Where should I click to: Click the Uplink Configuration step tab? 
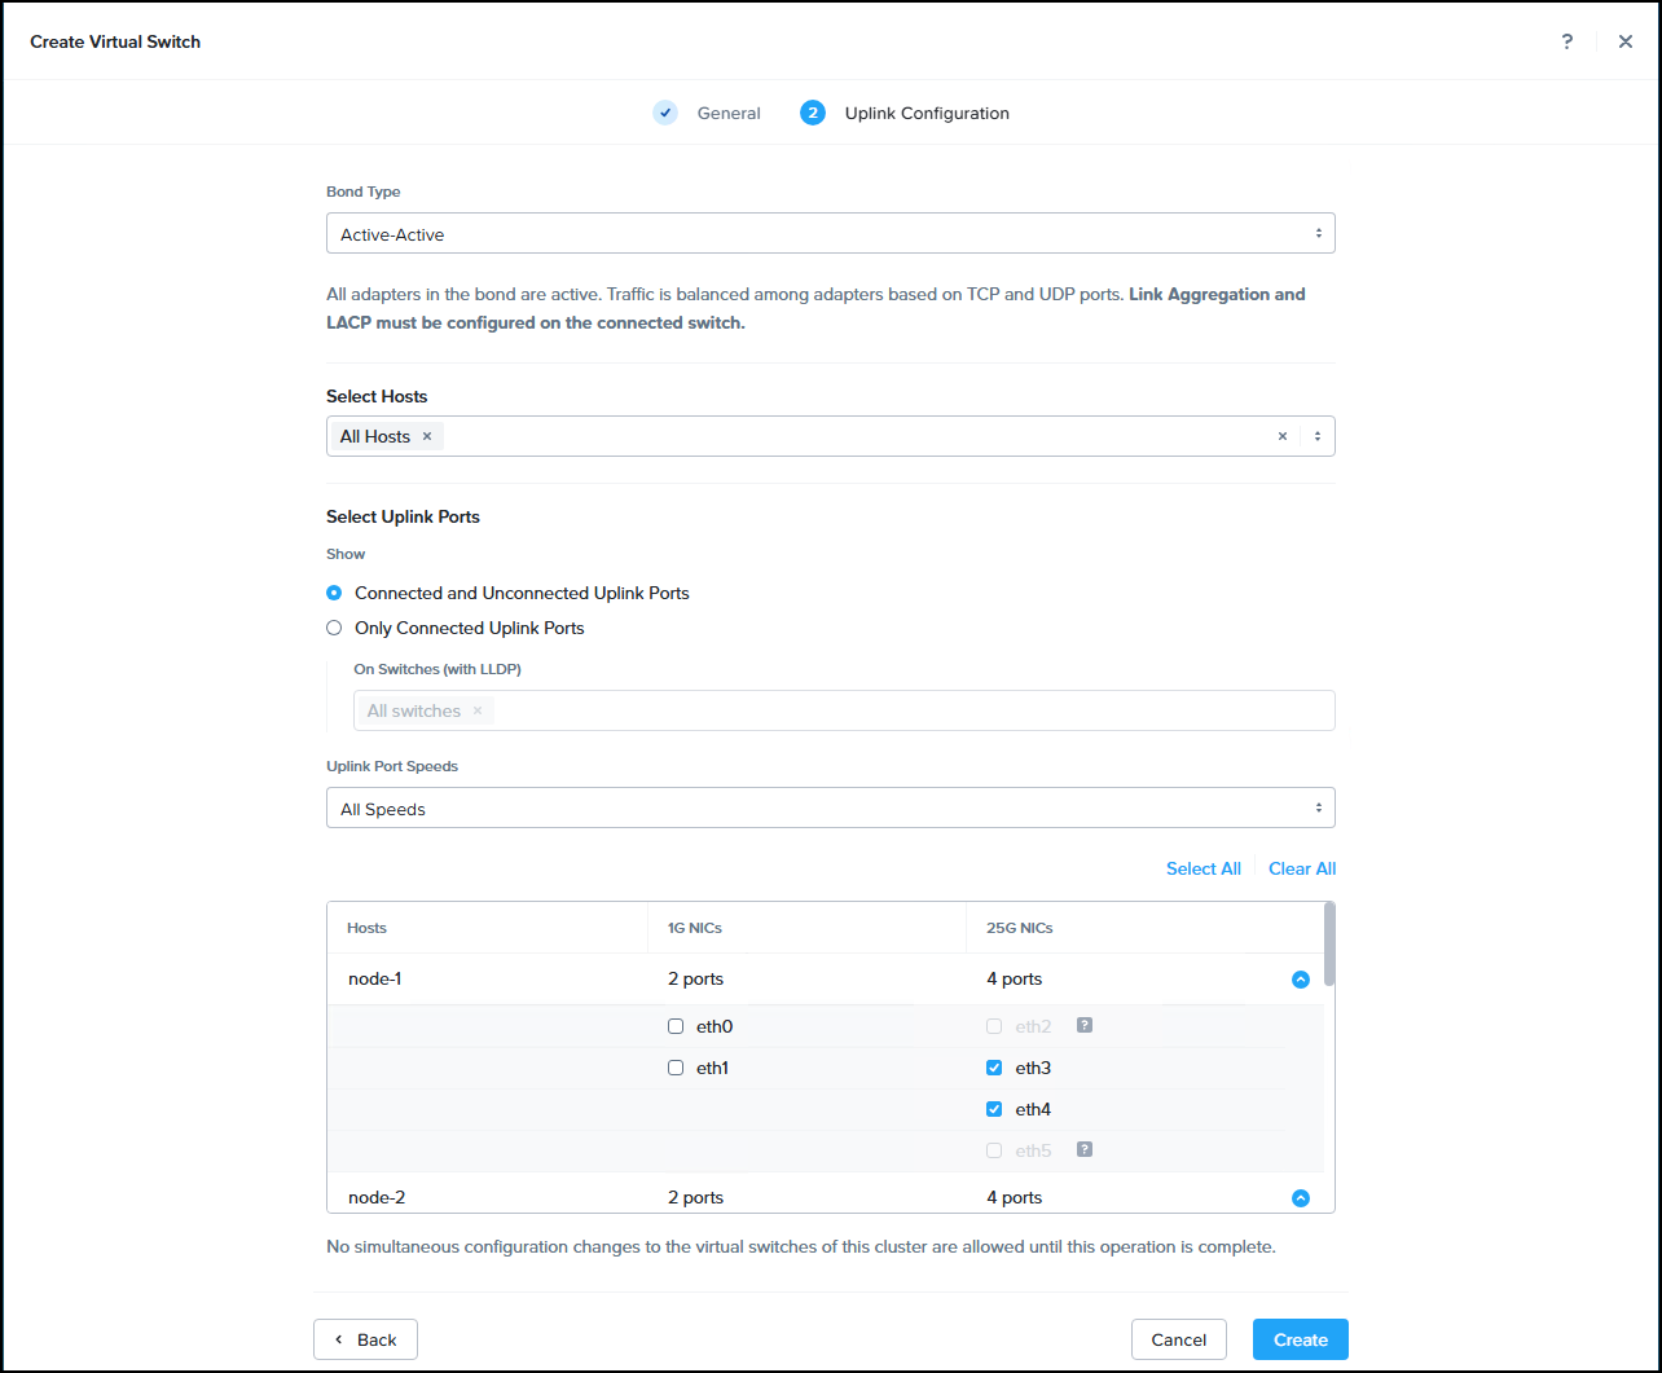point(927,113)
